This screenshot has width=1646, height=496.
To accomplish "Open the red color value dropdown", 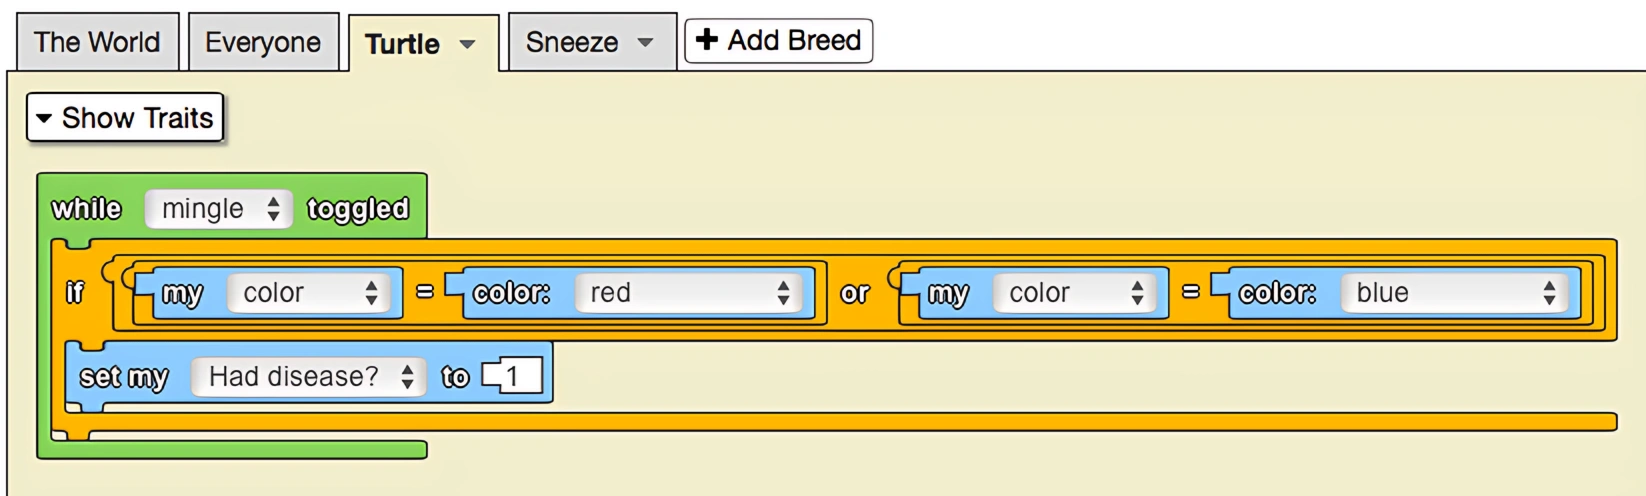I will click(689, 293).
